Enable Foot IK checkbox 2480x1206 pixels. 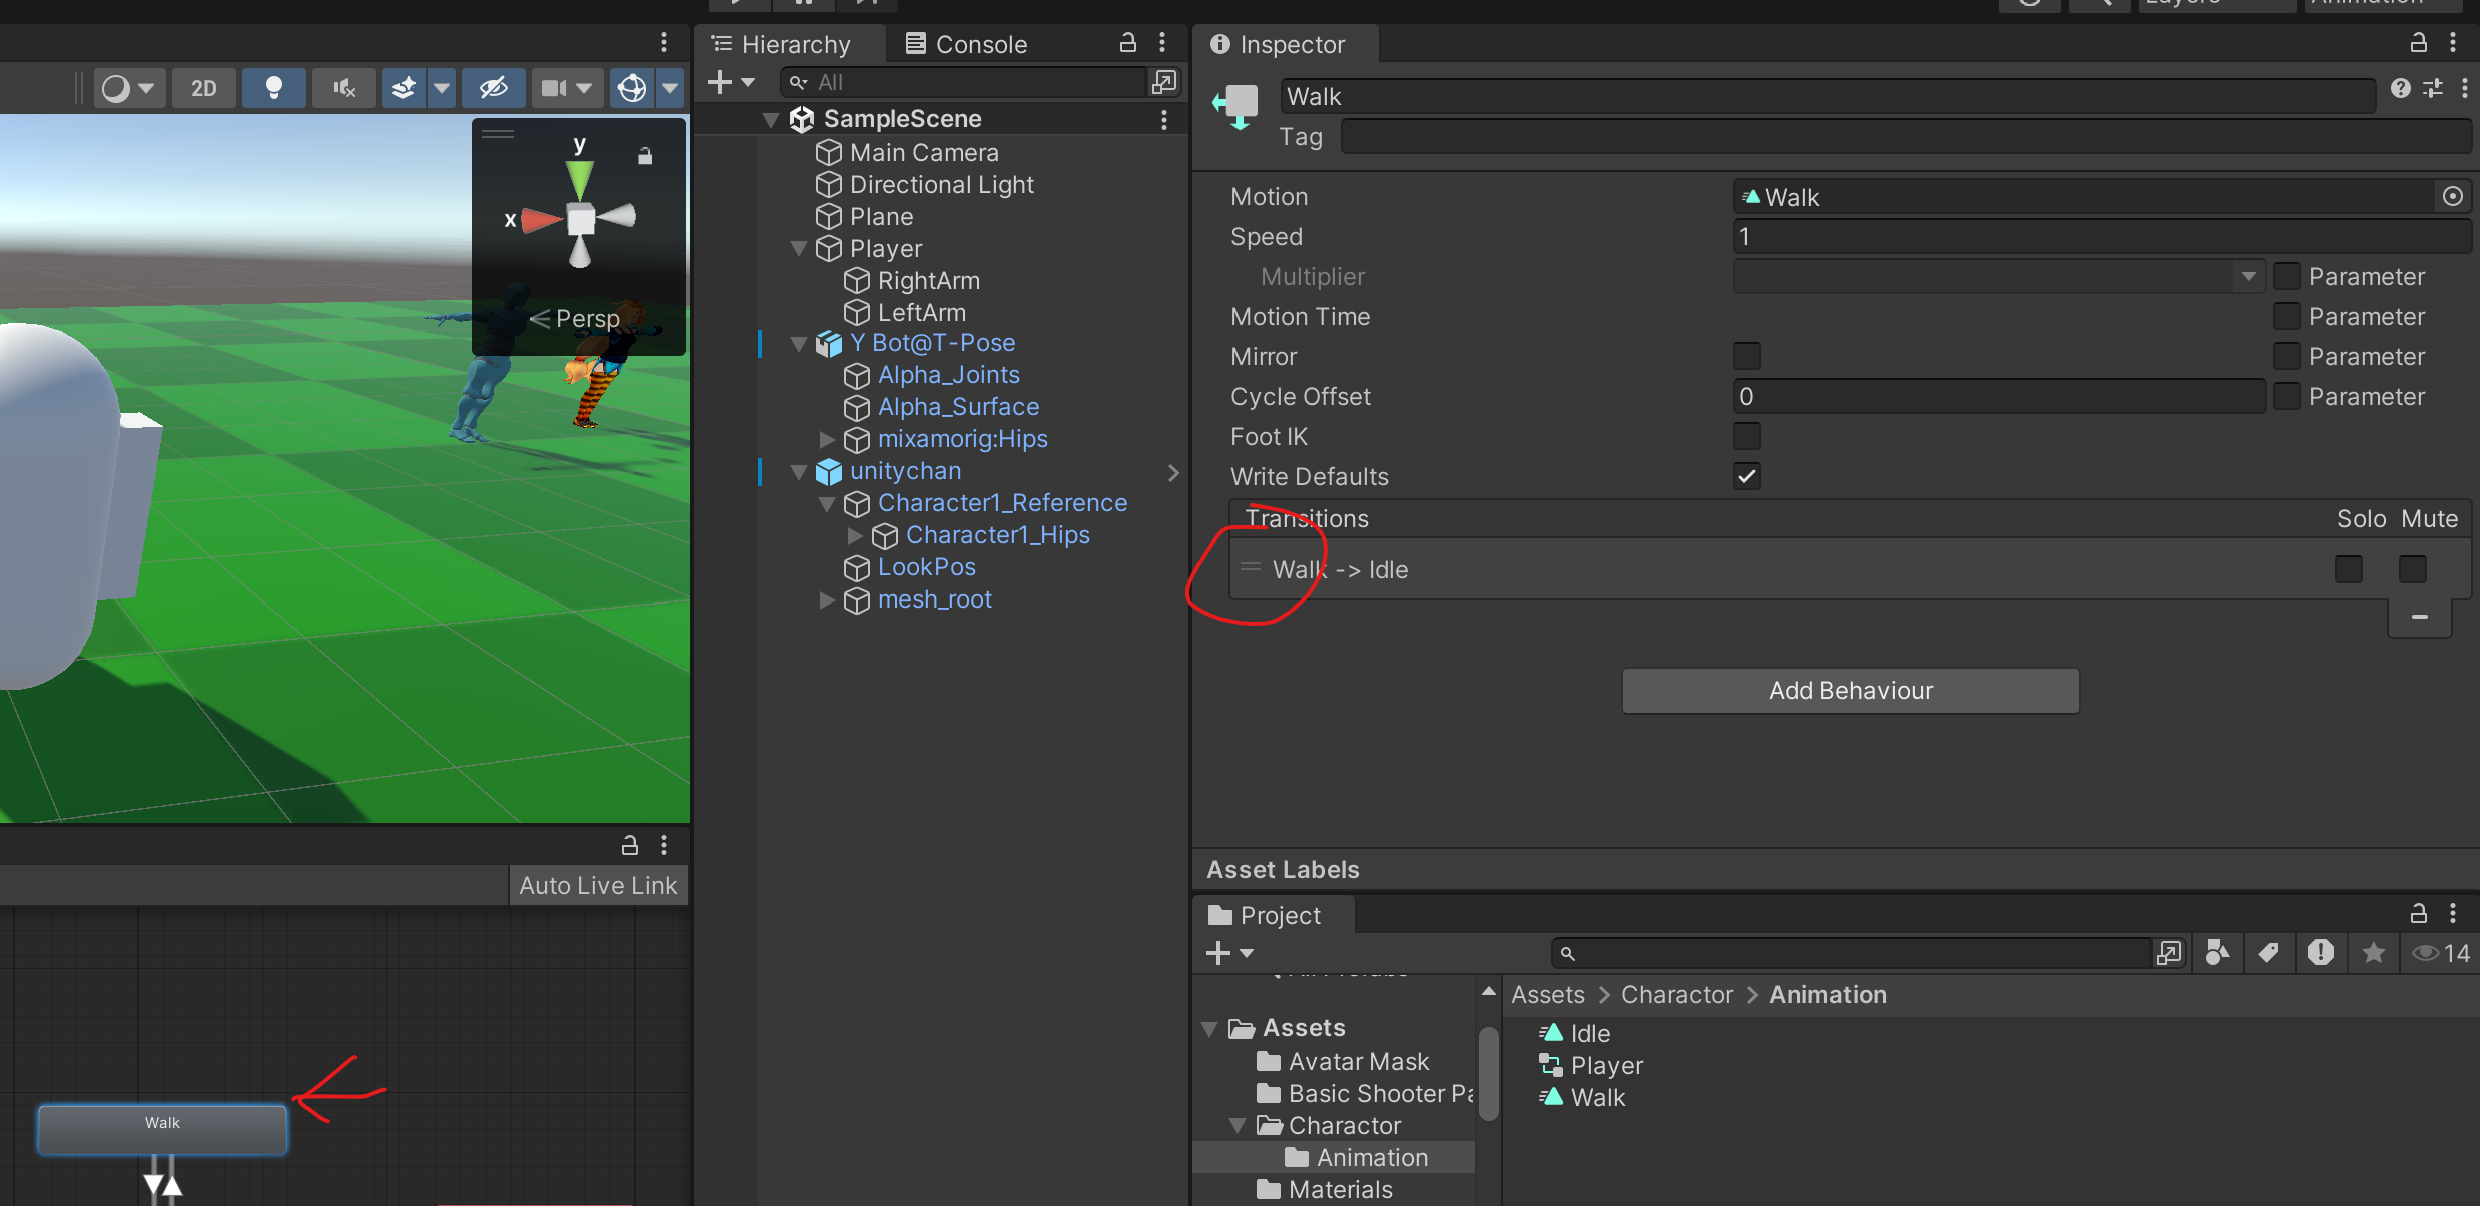1746,436
